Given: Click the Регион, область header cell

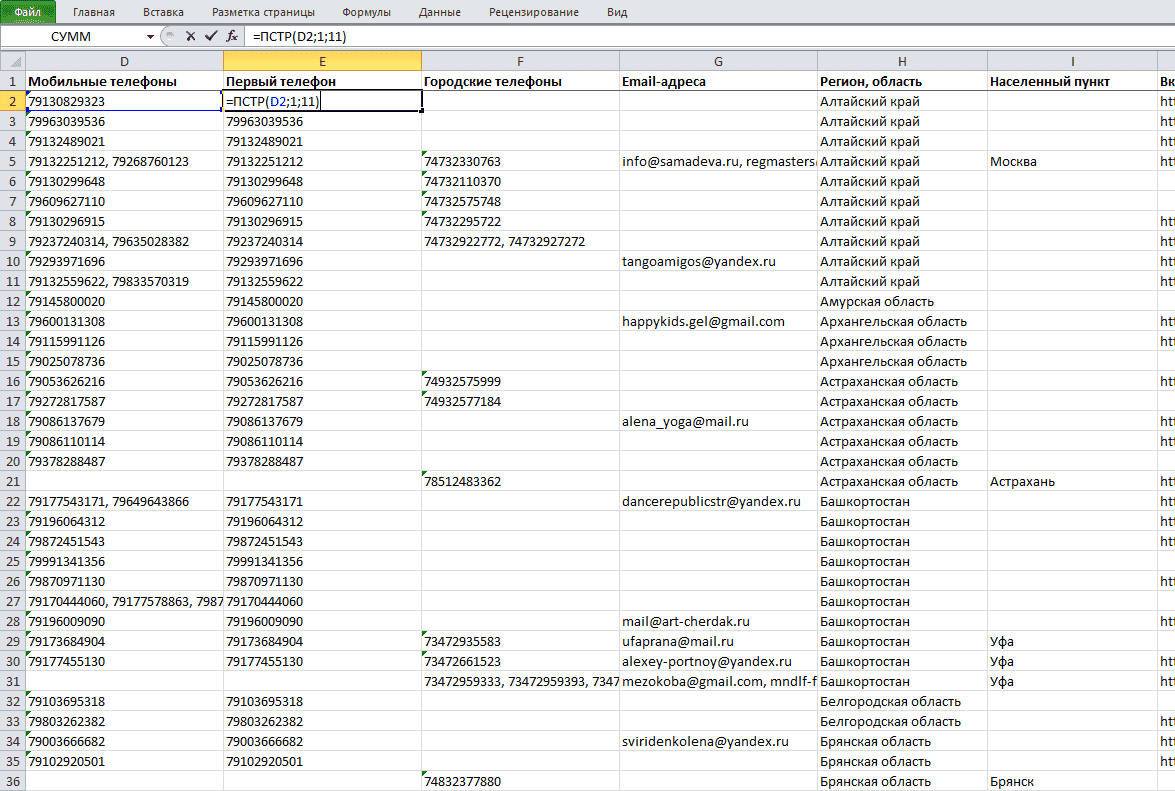Looking at the screenshot, I should (902, 81).
